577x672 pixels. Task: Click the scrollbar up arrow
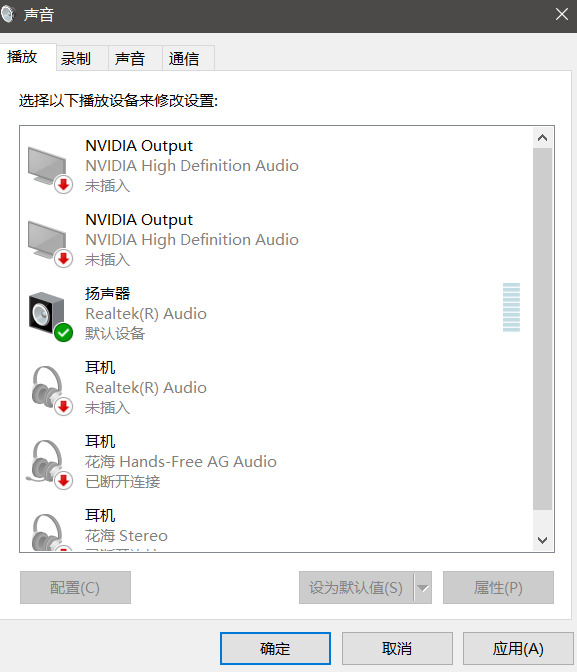coord(542,138)
